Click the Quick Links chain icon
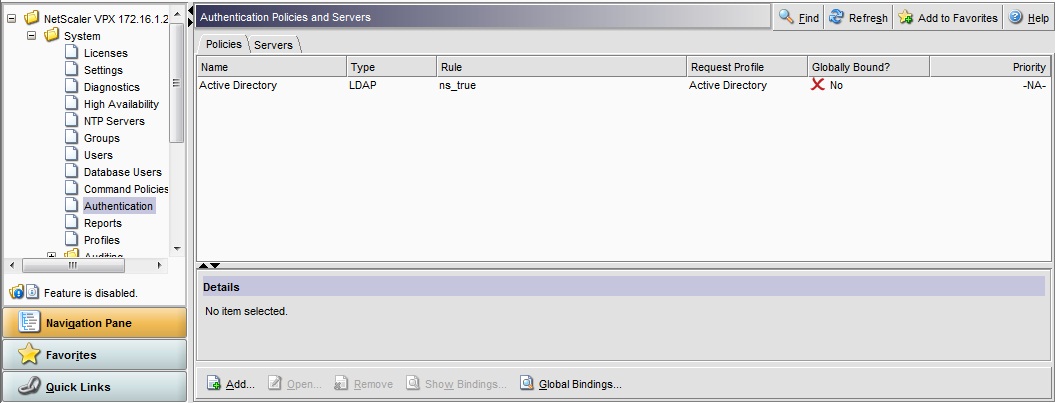 click(28, 386)
